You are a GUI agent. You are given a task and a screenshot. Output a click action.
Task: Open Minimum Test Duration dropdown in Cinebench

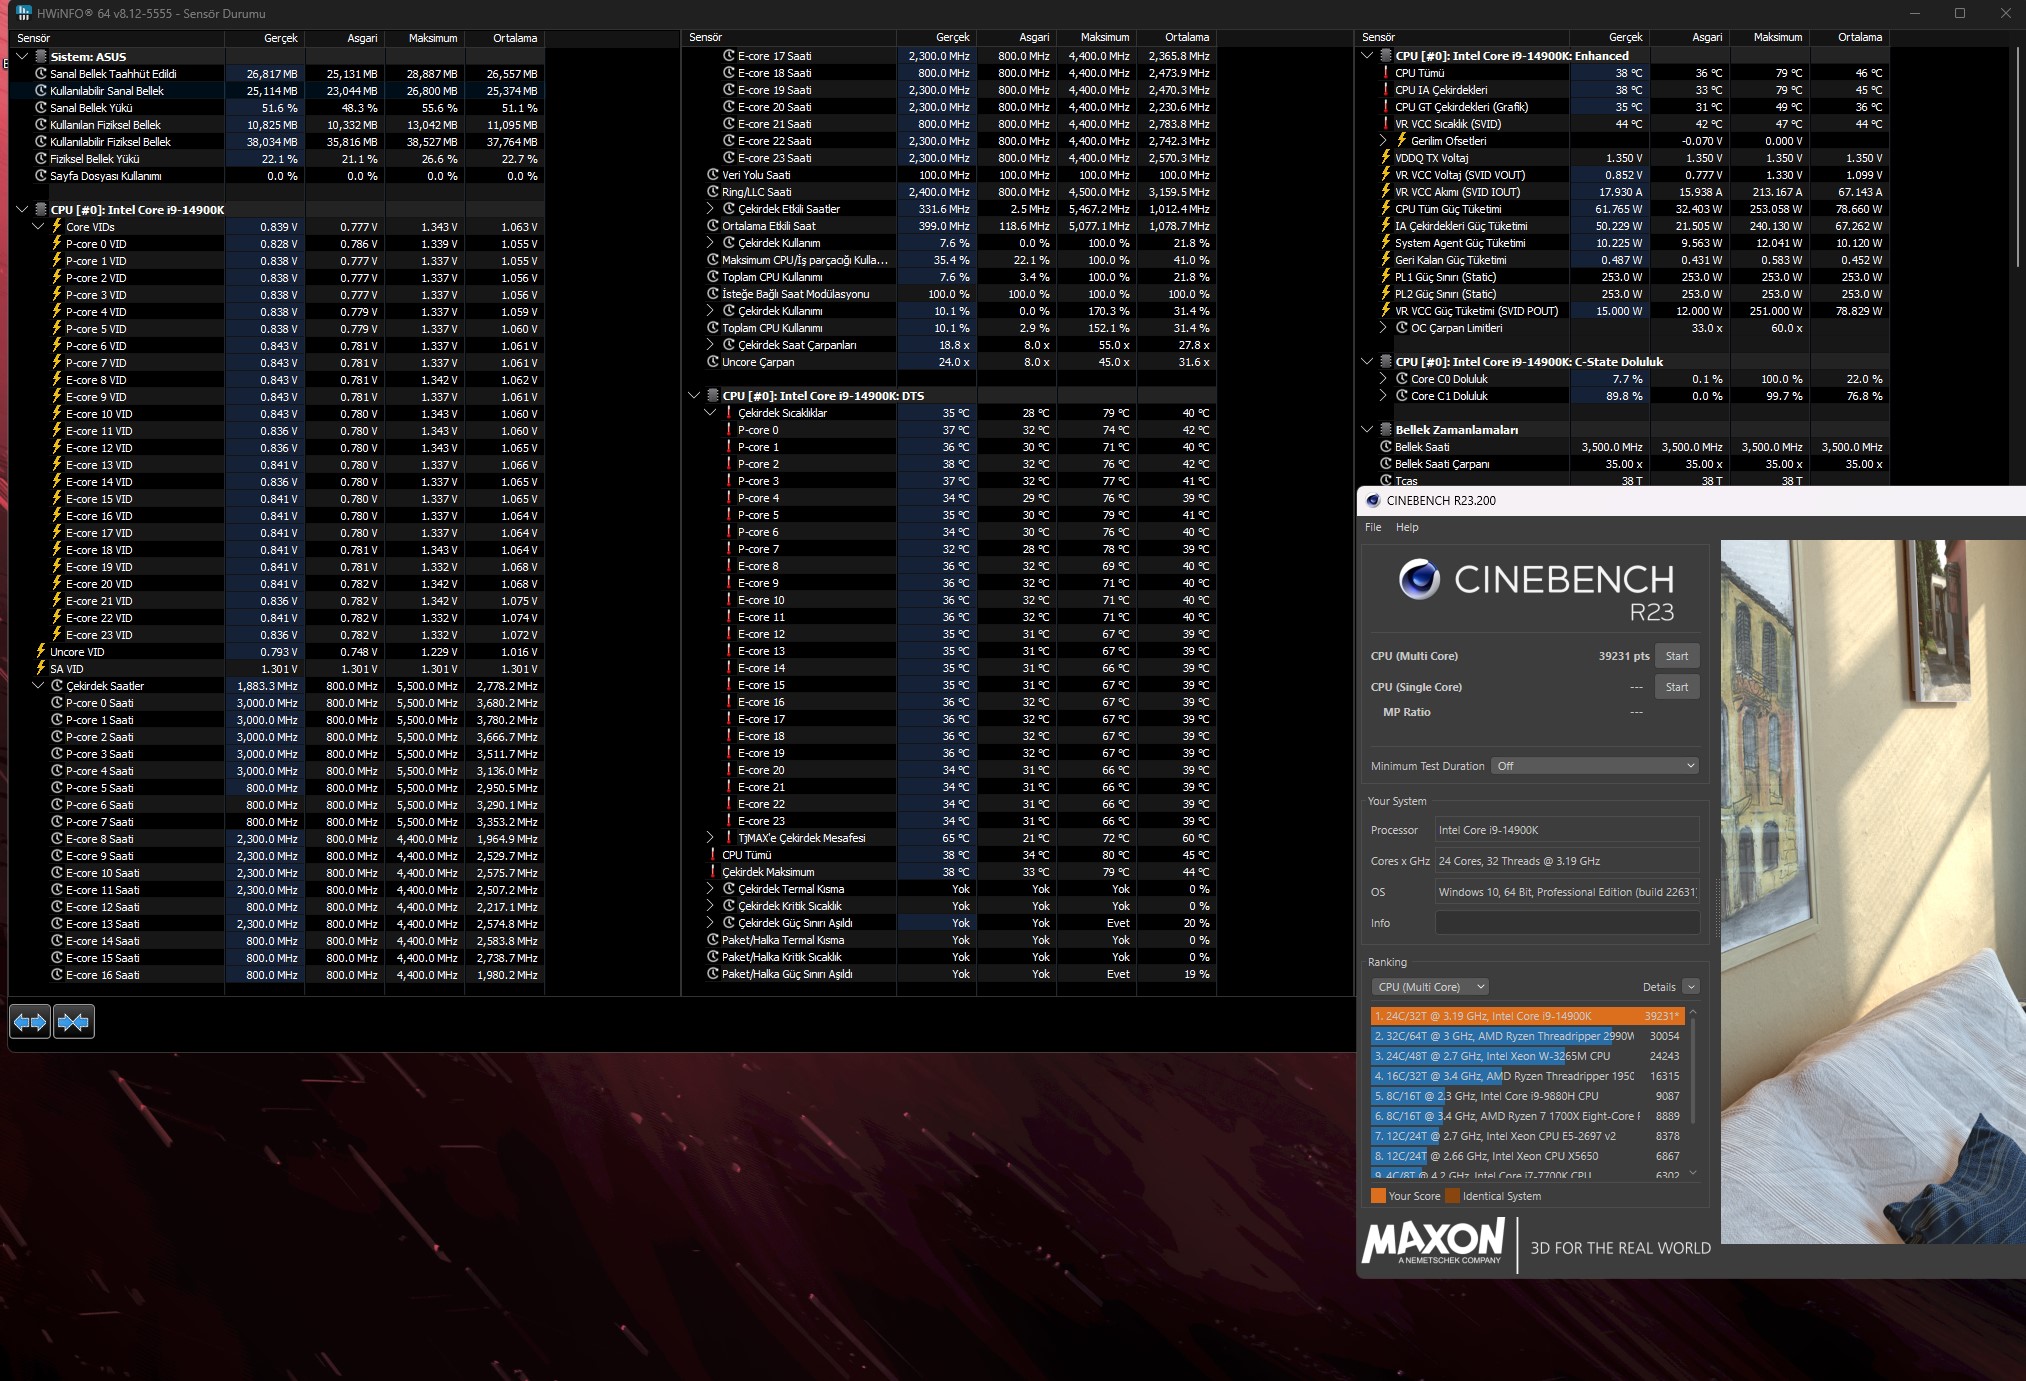pos(1595,766)
